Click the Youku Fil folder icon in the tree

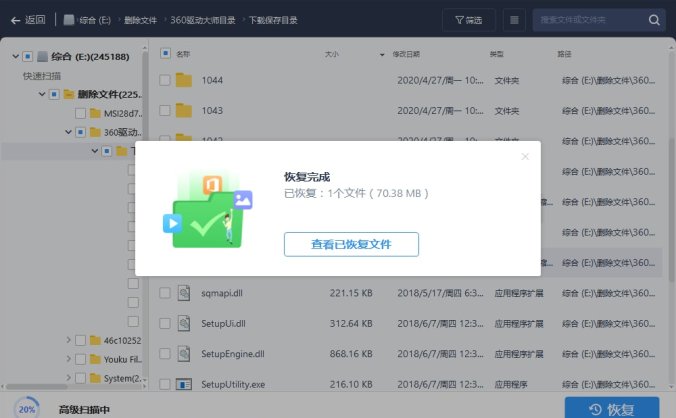pyautogui.click(x=95, y=359)
